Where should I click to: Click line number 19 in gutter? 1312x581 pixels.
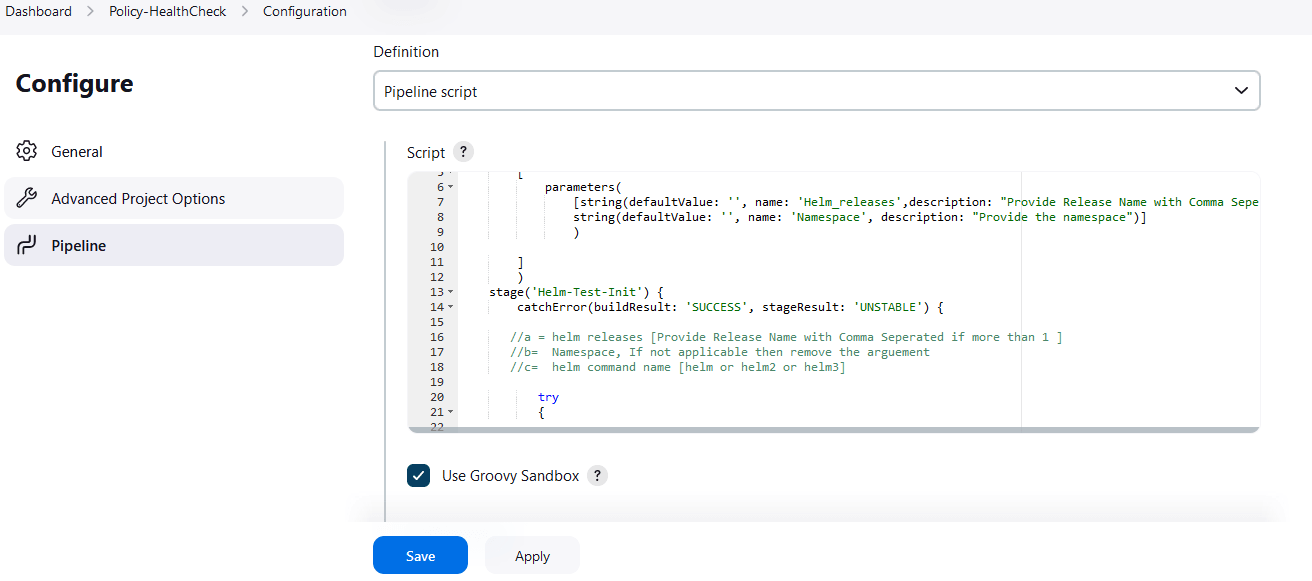click(x=436, y=382)
